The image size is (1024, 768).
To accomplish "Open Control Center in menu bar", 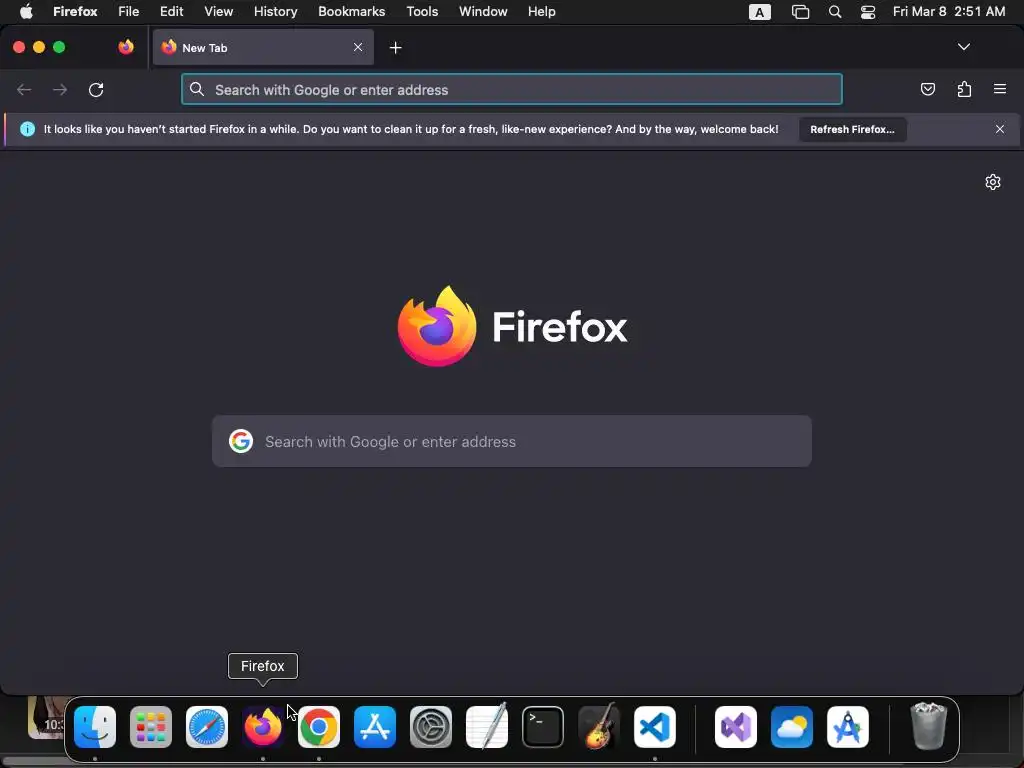I will 868,12.
